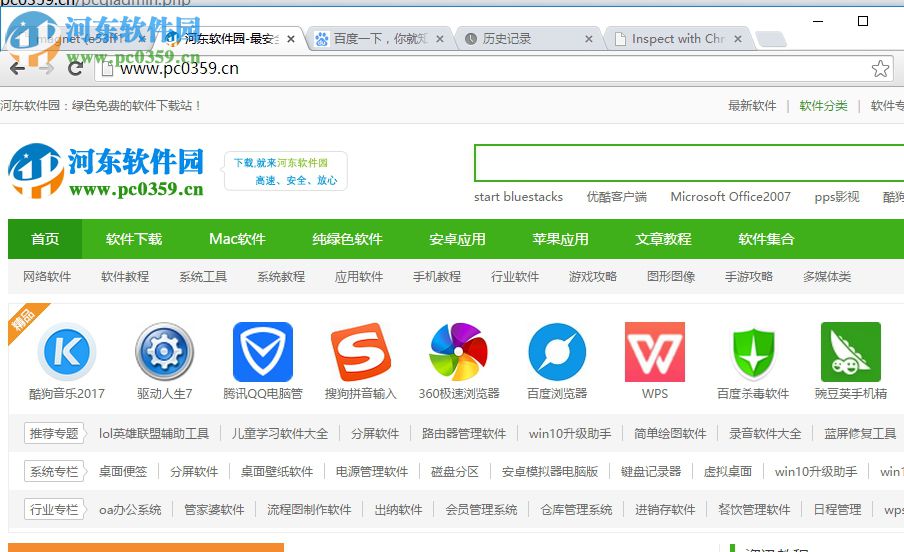904x552 pixels.
Task: Click the 优酷客户端 hot search link
Action: pos(616,197)
